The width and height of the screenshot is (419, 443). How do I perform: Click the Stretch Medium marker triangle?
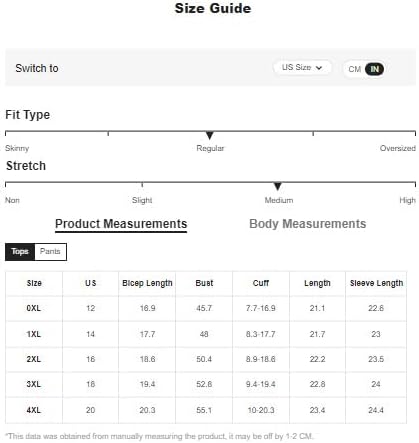277,186
